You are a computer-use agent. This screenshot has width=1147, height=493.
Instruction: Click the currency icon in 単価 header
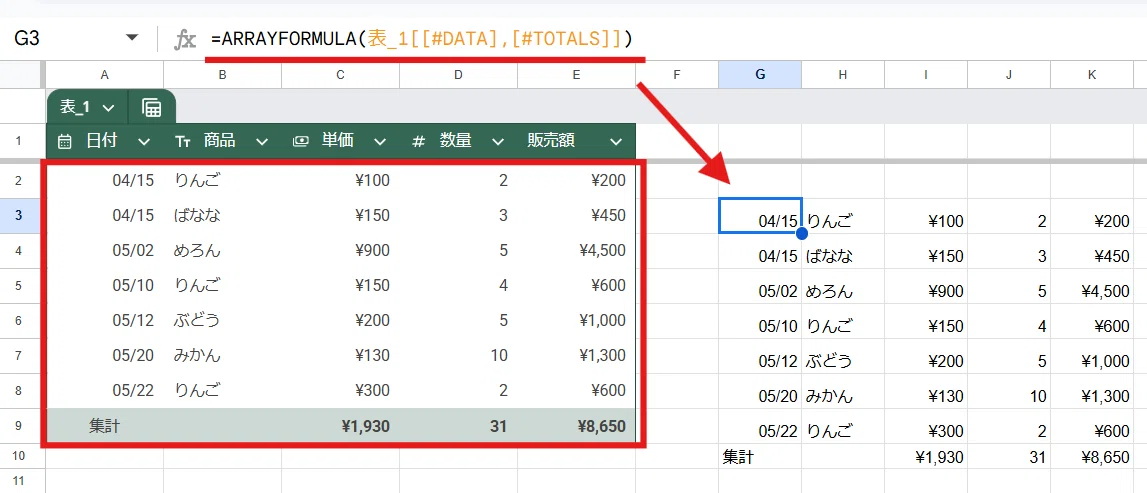point(300,142)
